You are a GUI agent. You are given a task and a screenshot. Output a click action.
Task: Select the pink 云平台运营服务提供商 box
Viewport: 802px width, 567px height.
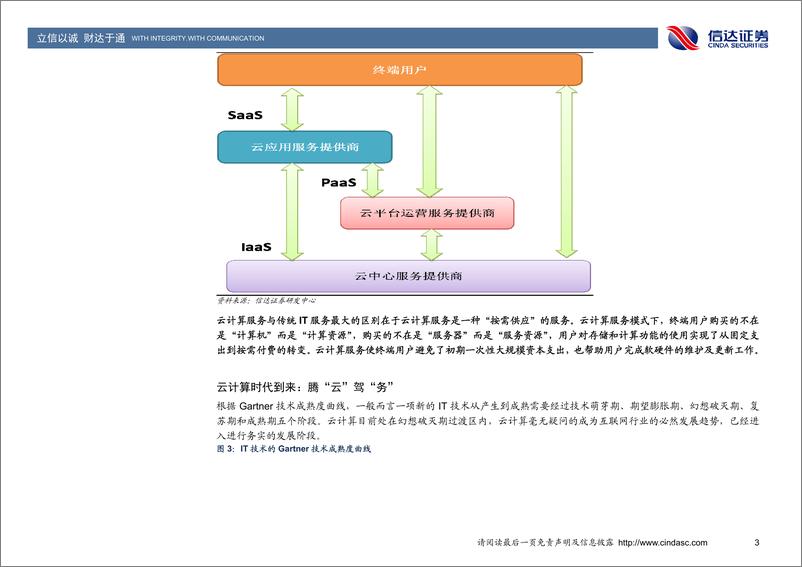[427, 213]
